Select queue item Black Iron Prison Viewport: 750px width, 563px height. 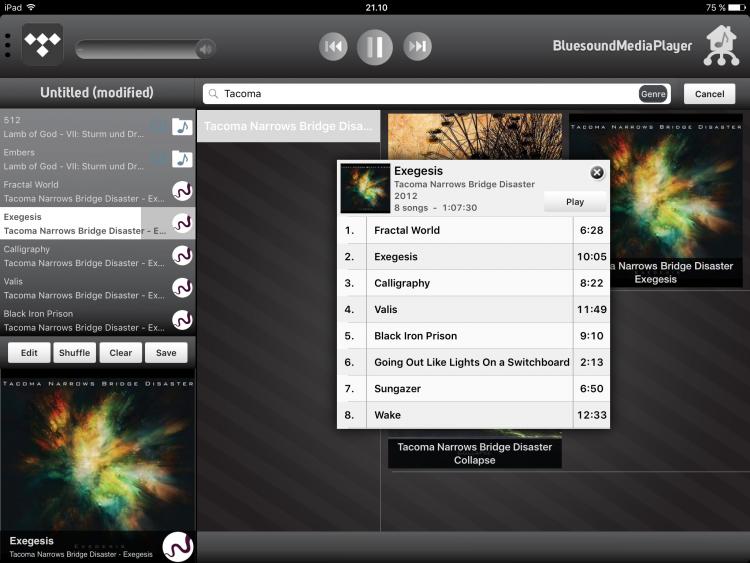(x=98, y=320)
